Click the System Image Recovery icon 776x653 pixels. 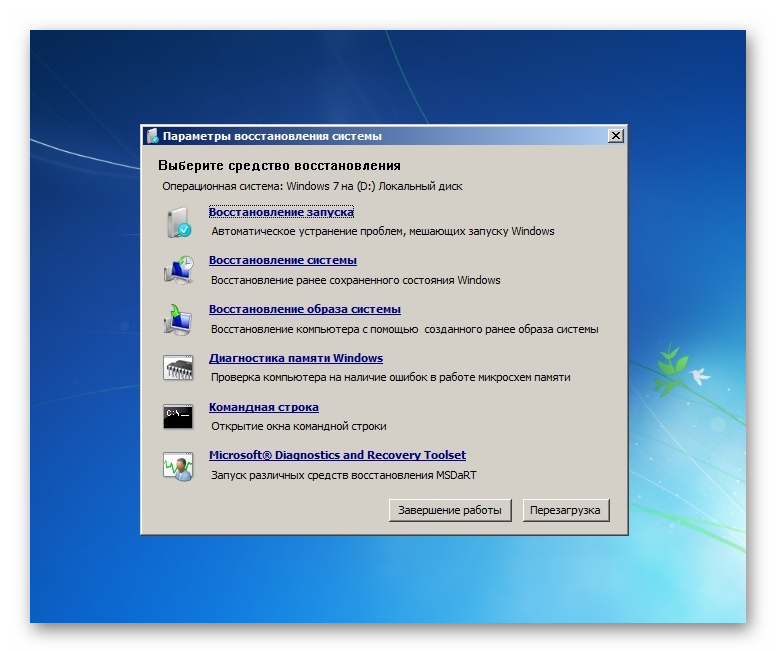click(x=178, y=319)
